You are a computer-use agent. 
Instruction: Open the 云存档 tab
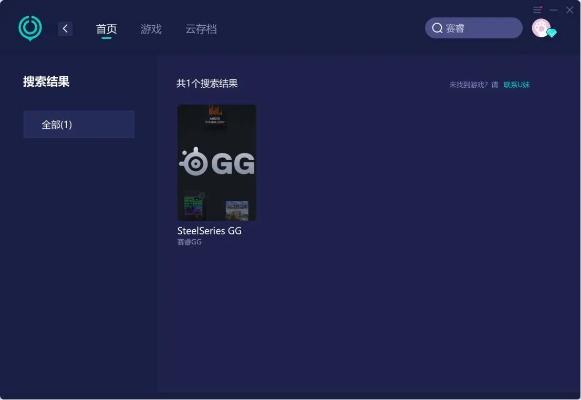201,29
